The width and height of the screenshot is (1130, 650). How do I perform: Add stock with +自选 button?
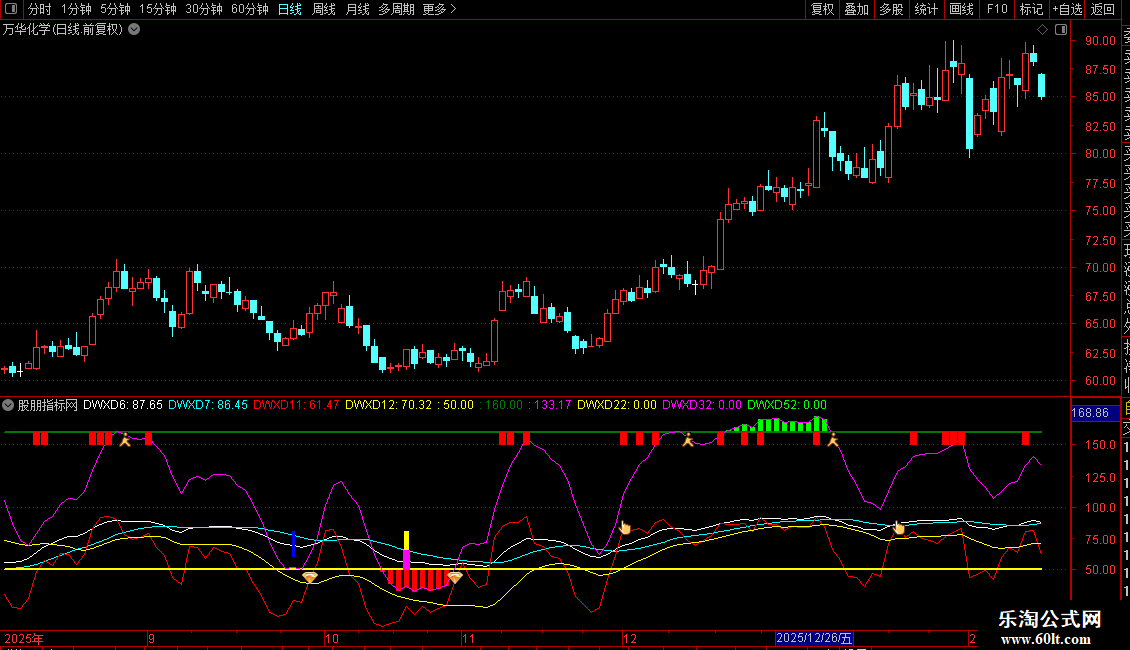coord(1066,9)
